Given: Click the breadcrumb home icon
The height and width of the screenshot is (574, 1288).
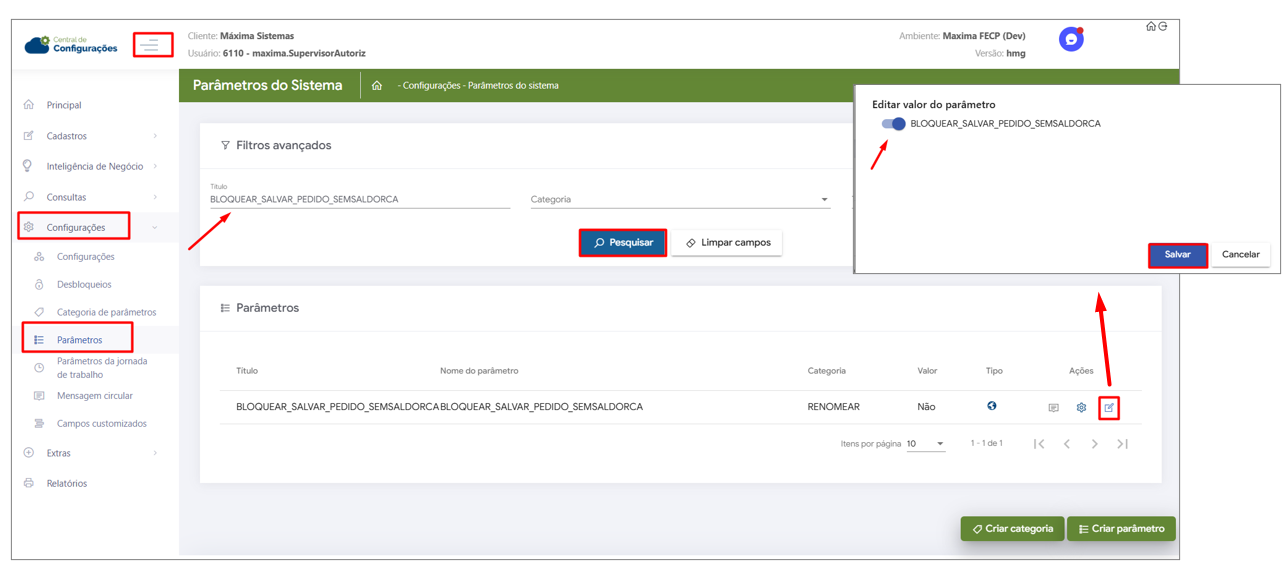Looking at the screenshot, I should click(x=377, y=86).
